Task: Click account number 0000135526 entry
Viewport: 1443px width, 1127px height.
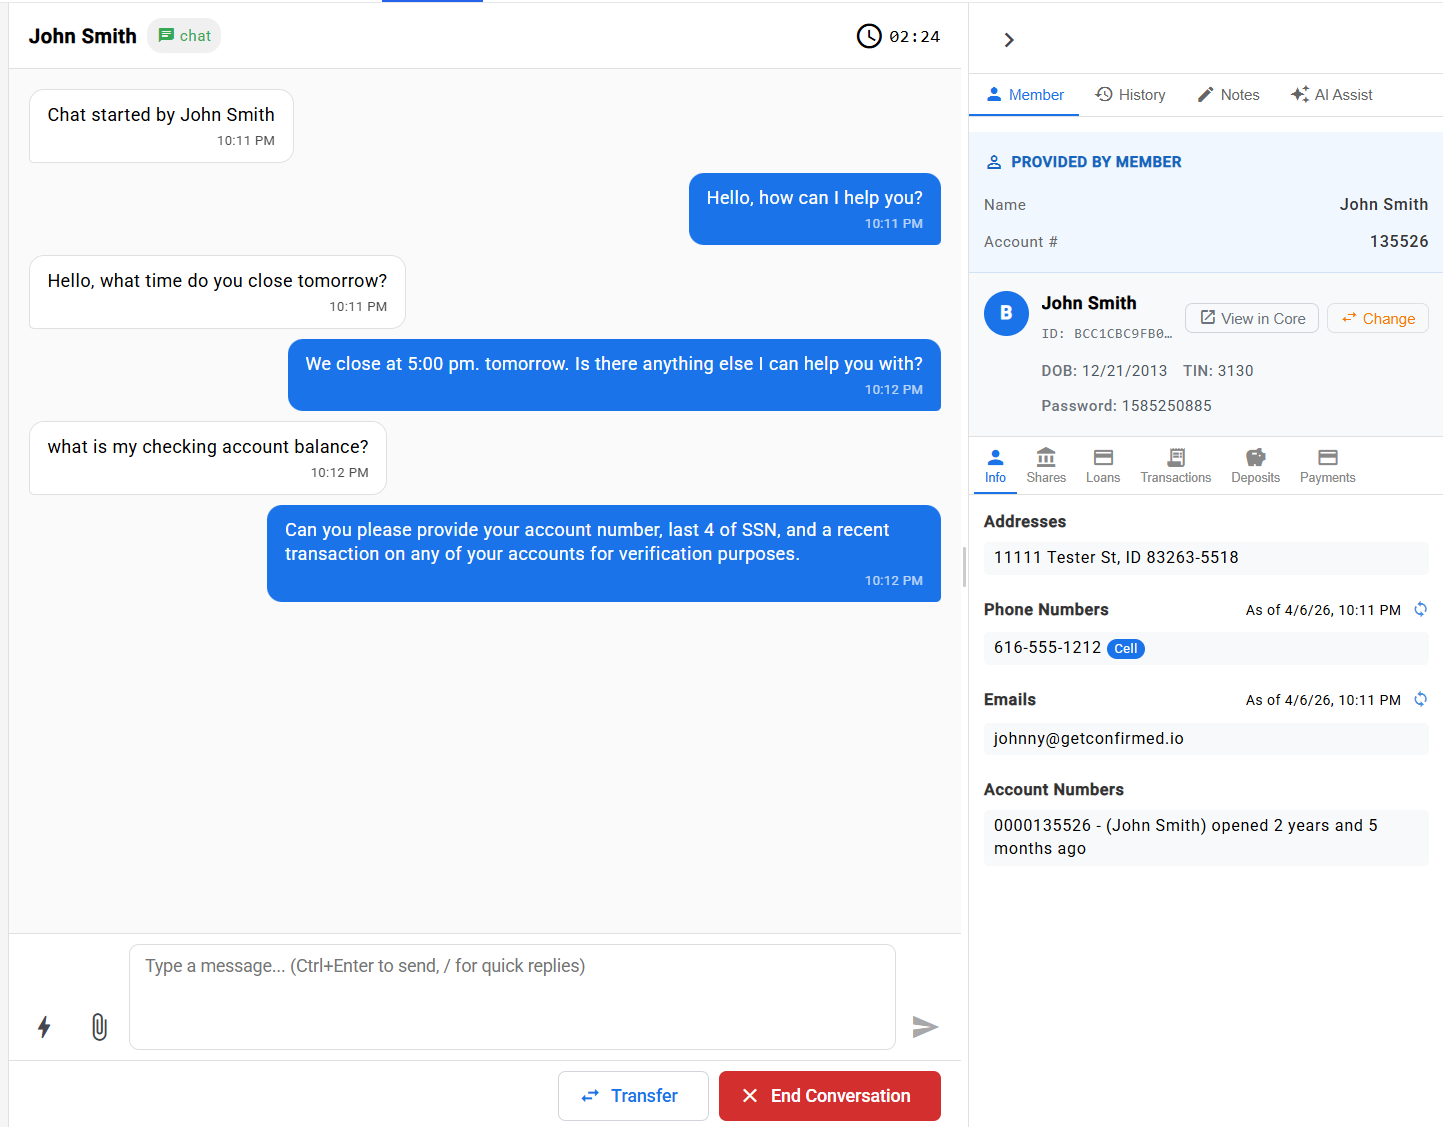Action: pyautogui.click(x=1206, y=837)
